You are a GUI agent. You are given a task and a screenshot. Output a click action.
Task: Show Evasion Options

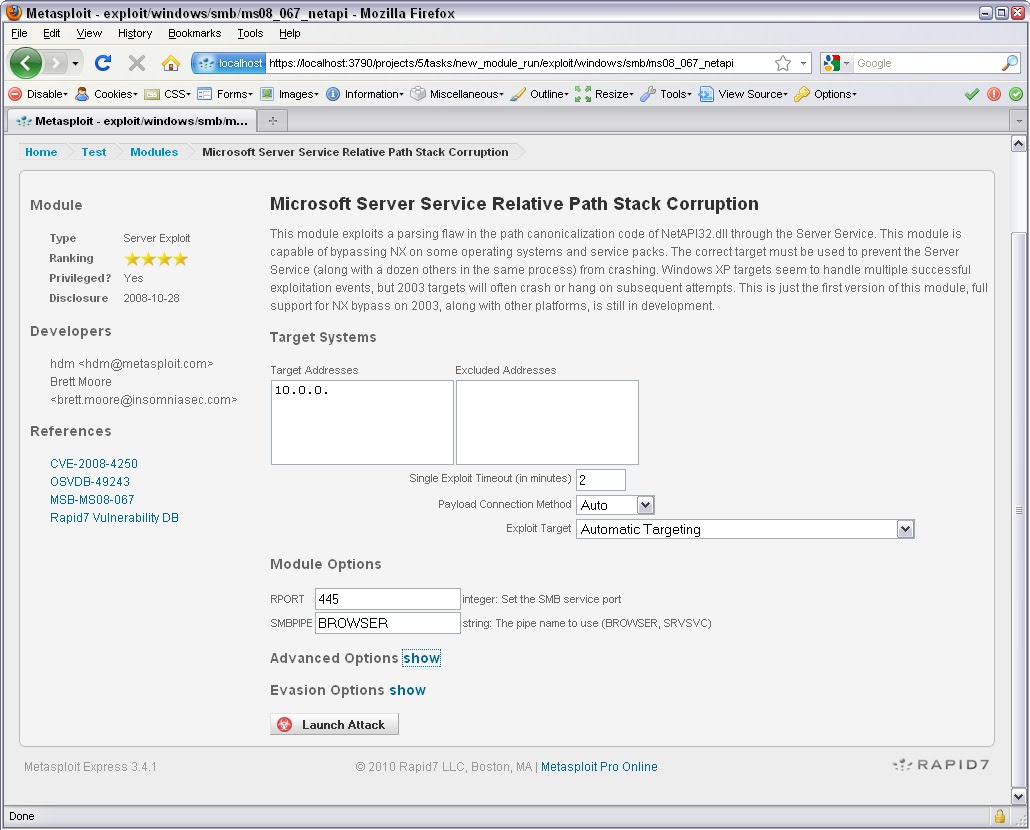[407, 690]
